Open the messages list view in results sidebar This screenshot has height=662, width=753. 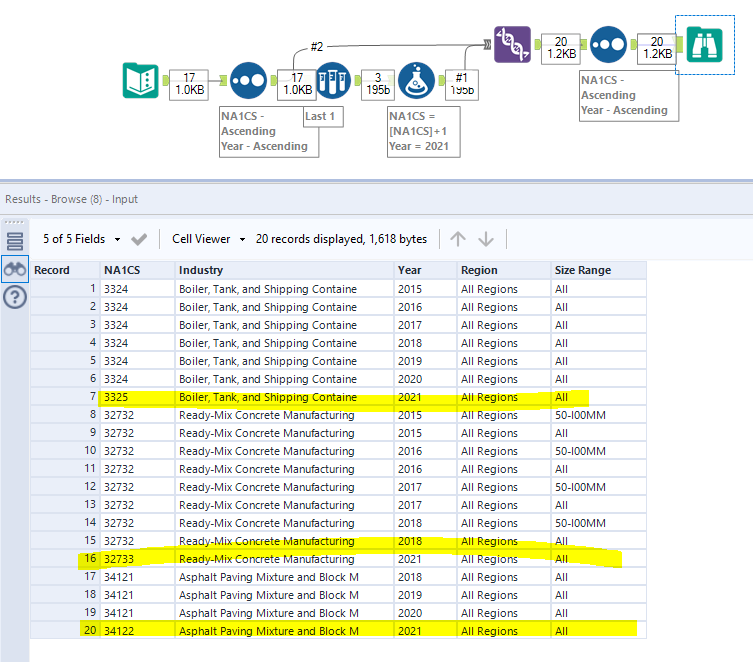[x=15, y=240]
